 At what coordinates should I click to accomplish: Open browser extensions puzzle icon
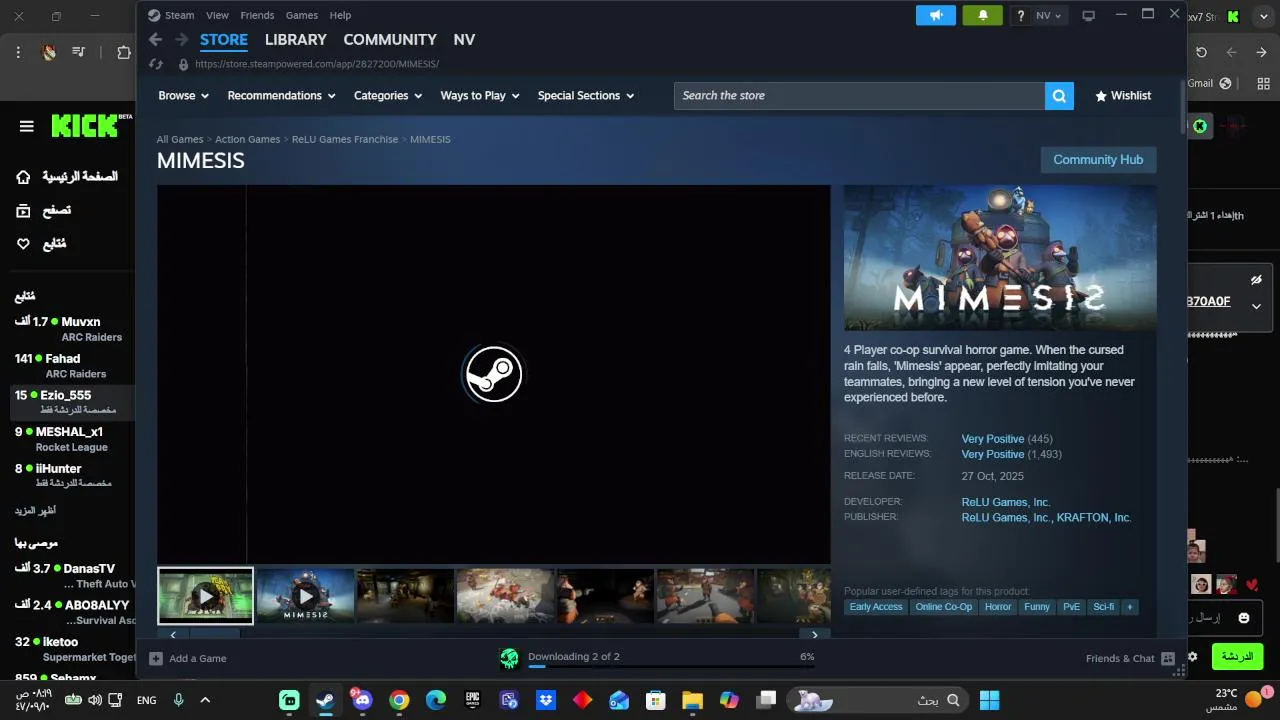tap(124, 52)
